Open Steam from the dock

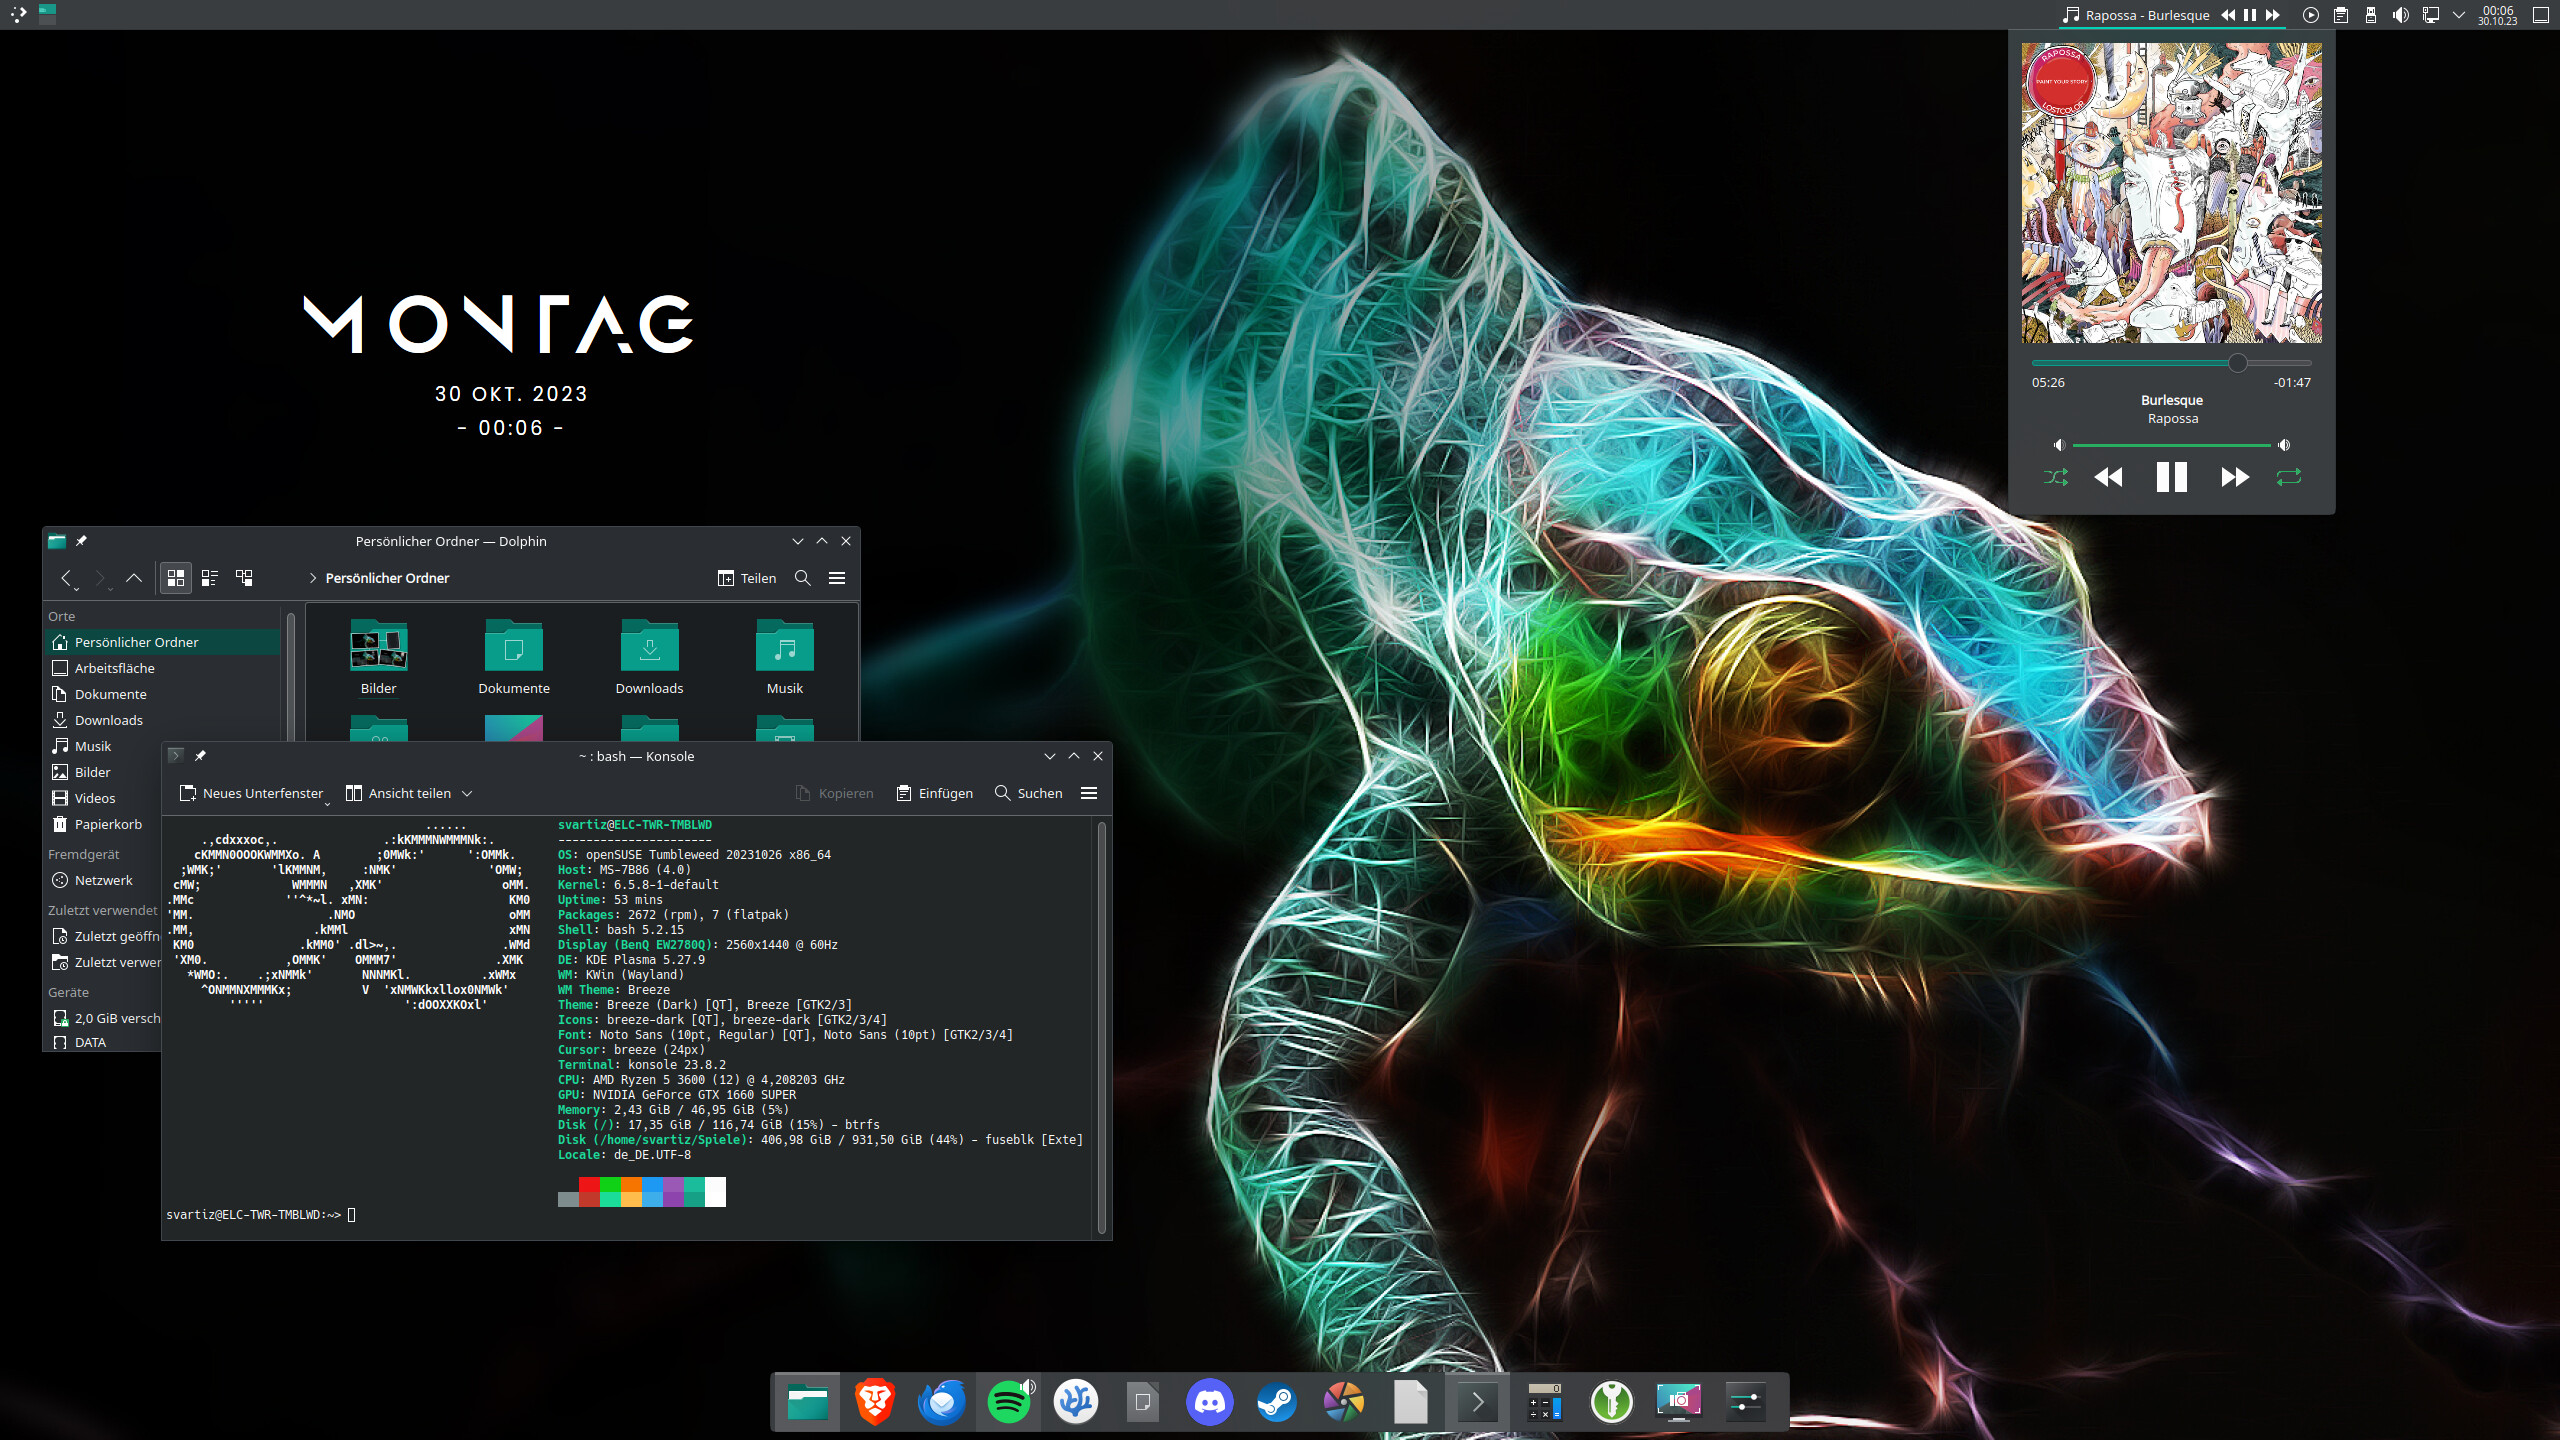click(1276, 1402)
